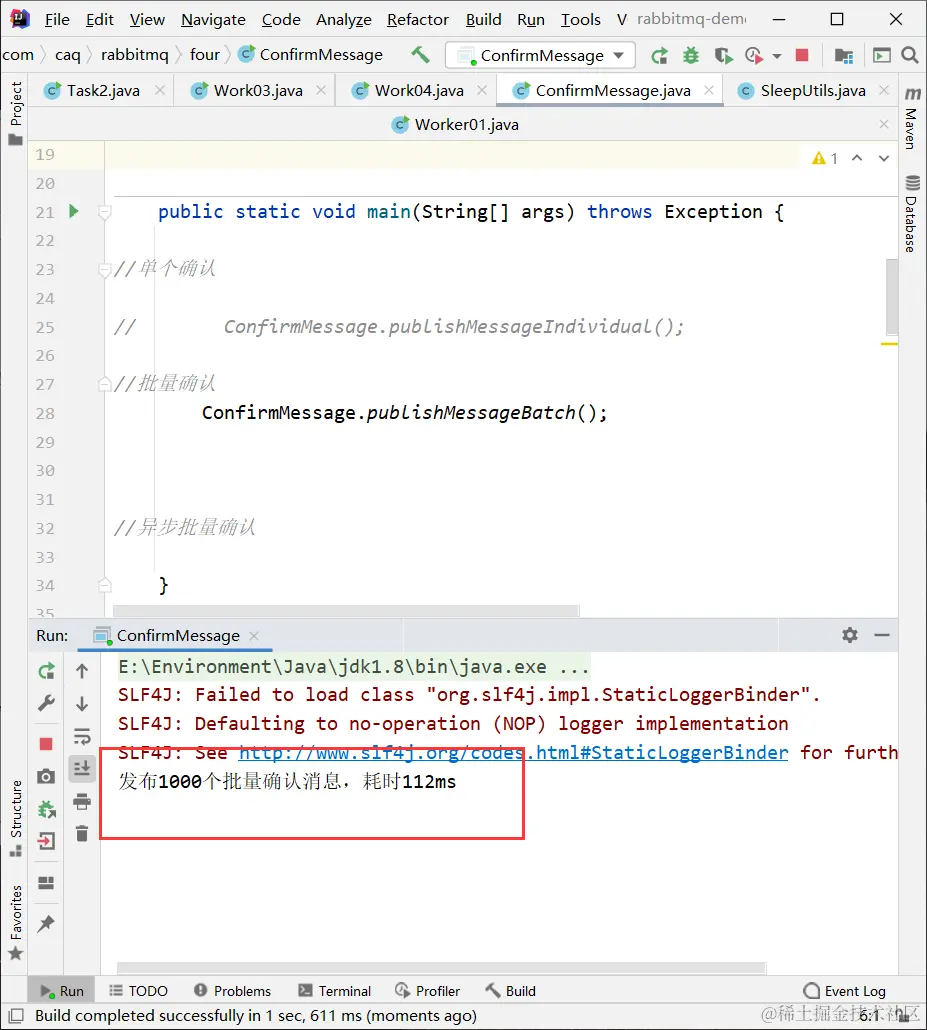Open the Problems tool window

point(233,991)
